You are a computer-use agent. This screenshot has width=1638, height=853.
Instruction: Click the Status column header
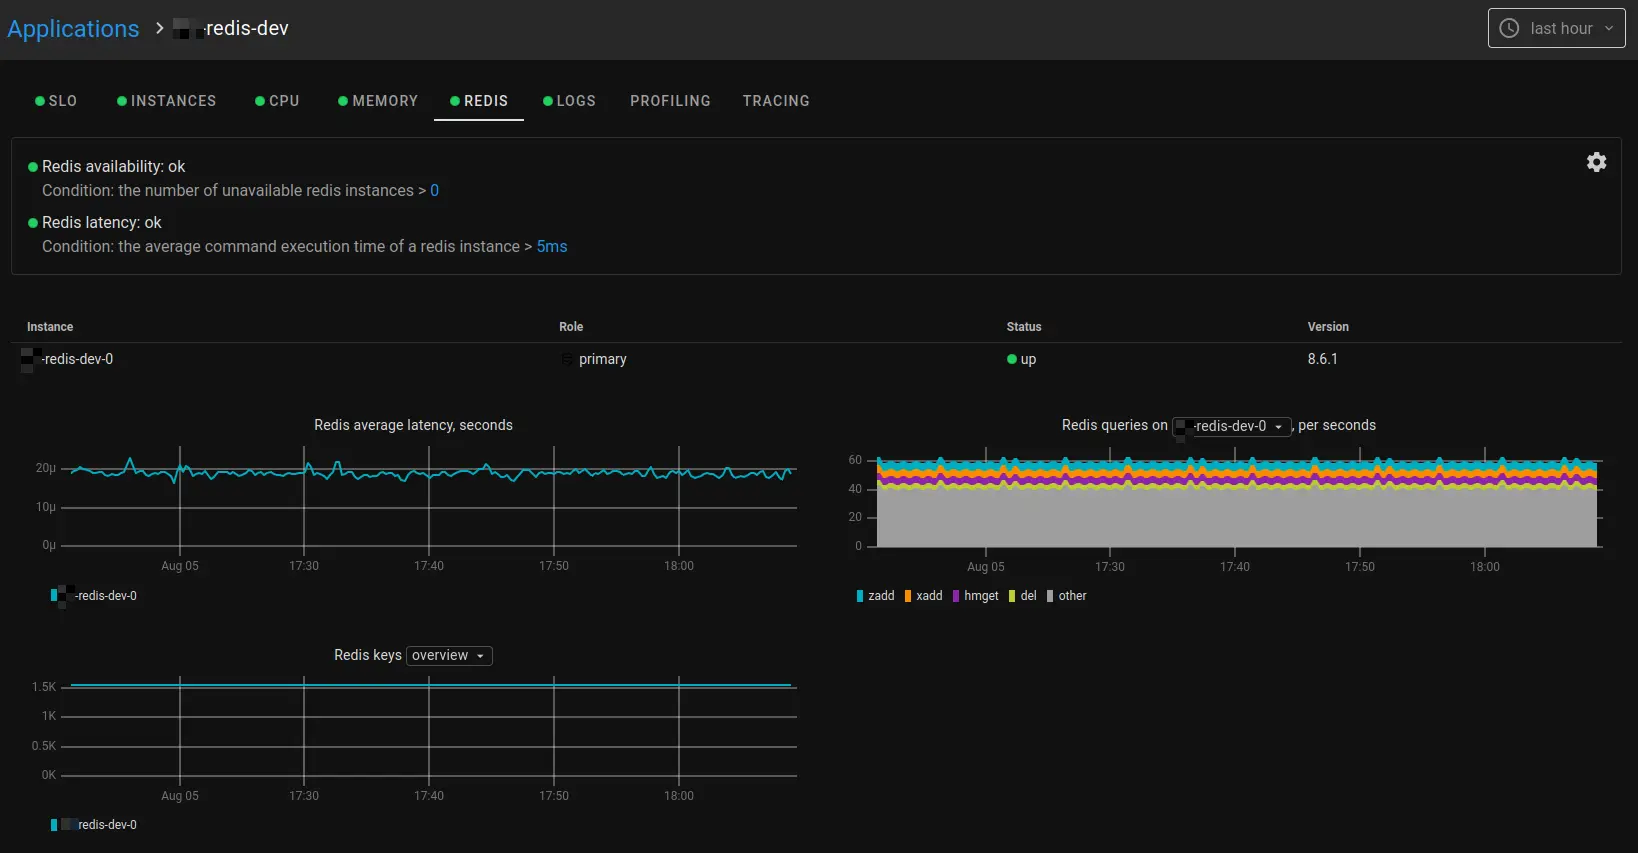point(1024,327)
